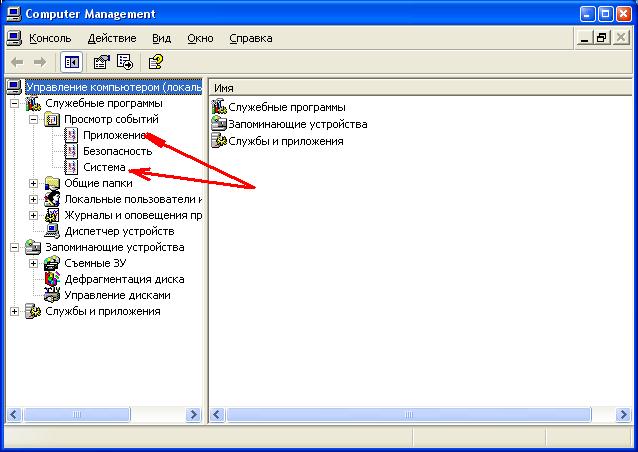This screenshot has height=452, width=638.
Task: Click tree pane horizontal scrollbar right arrow
Action: click(193, 415)
